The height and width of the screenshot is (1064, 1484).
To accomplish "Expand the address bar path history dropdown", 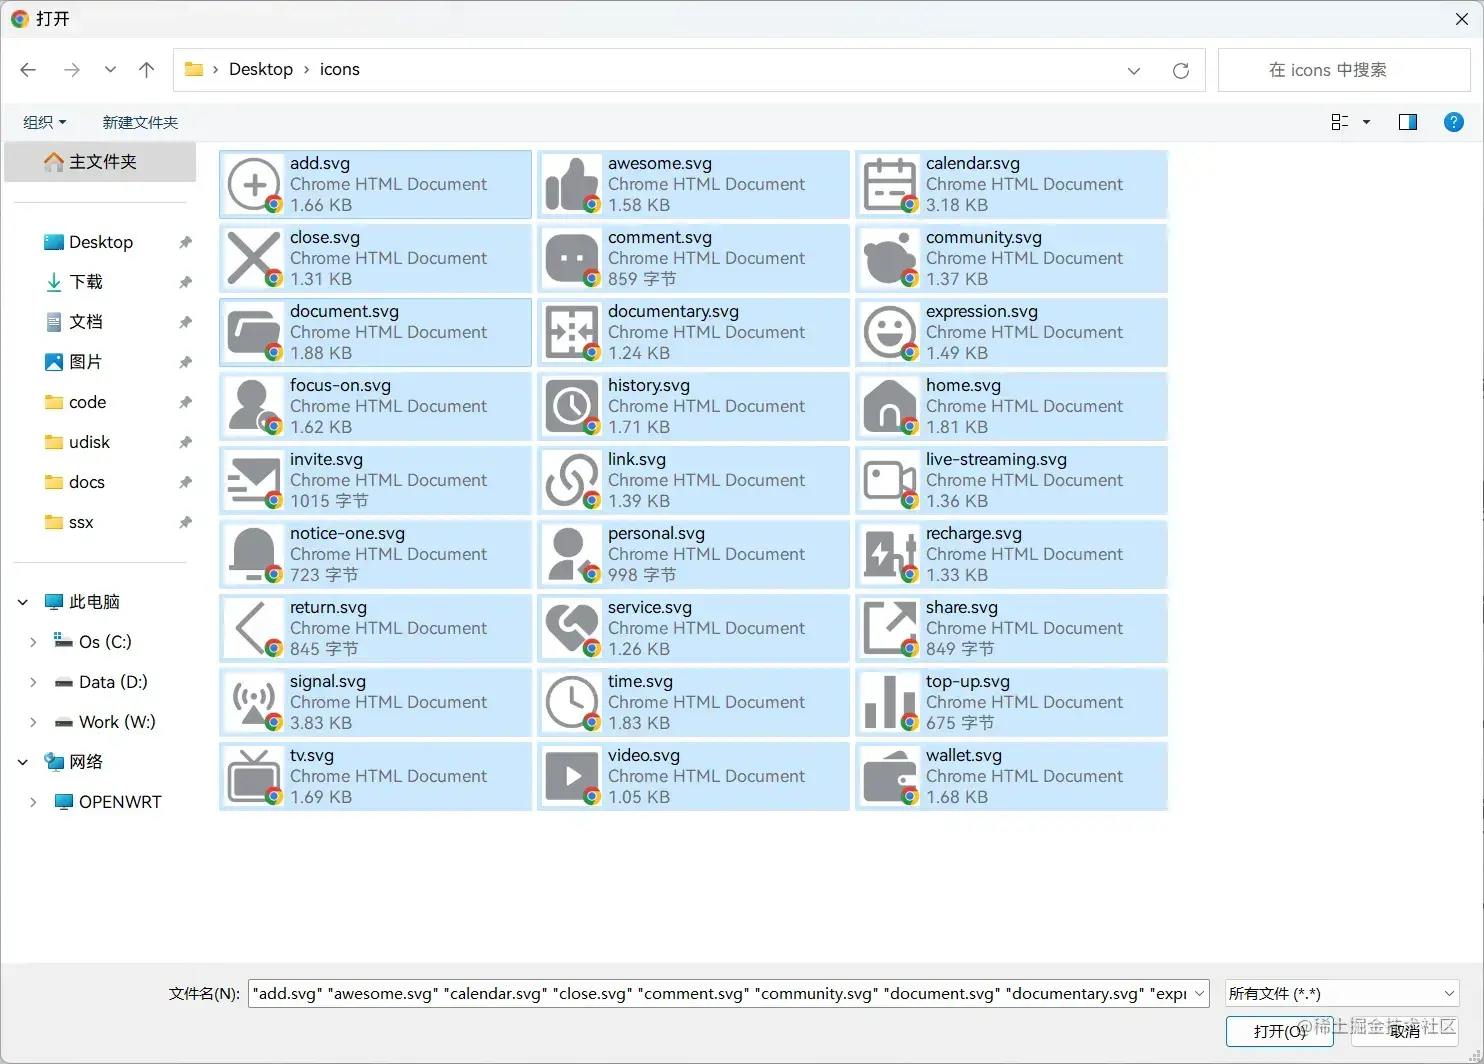I will (x=1134, y=70).
